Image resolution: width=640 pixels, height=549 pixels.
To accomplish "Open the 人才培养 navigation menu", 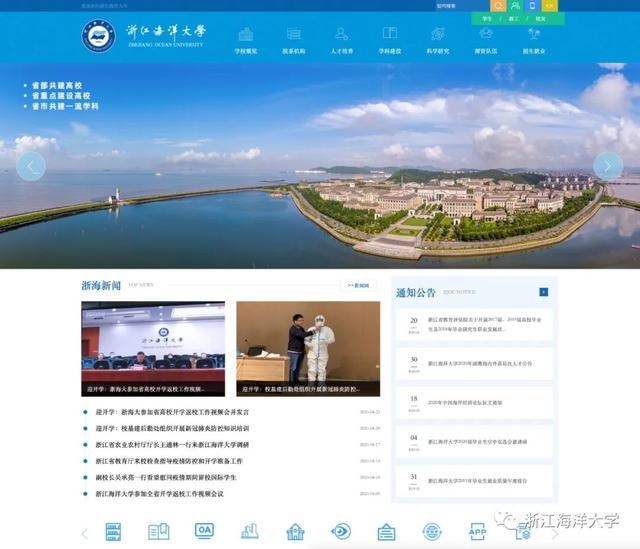I will (x=342, y=41).
